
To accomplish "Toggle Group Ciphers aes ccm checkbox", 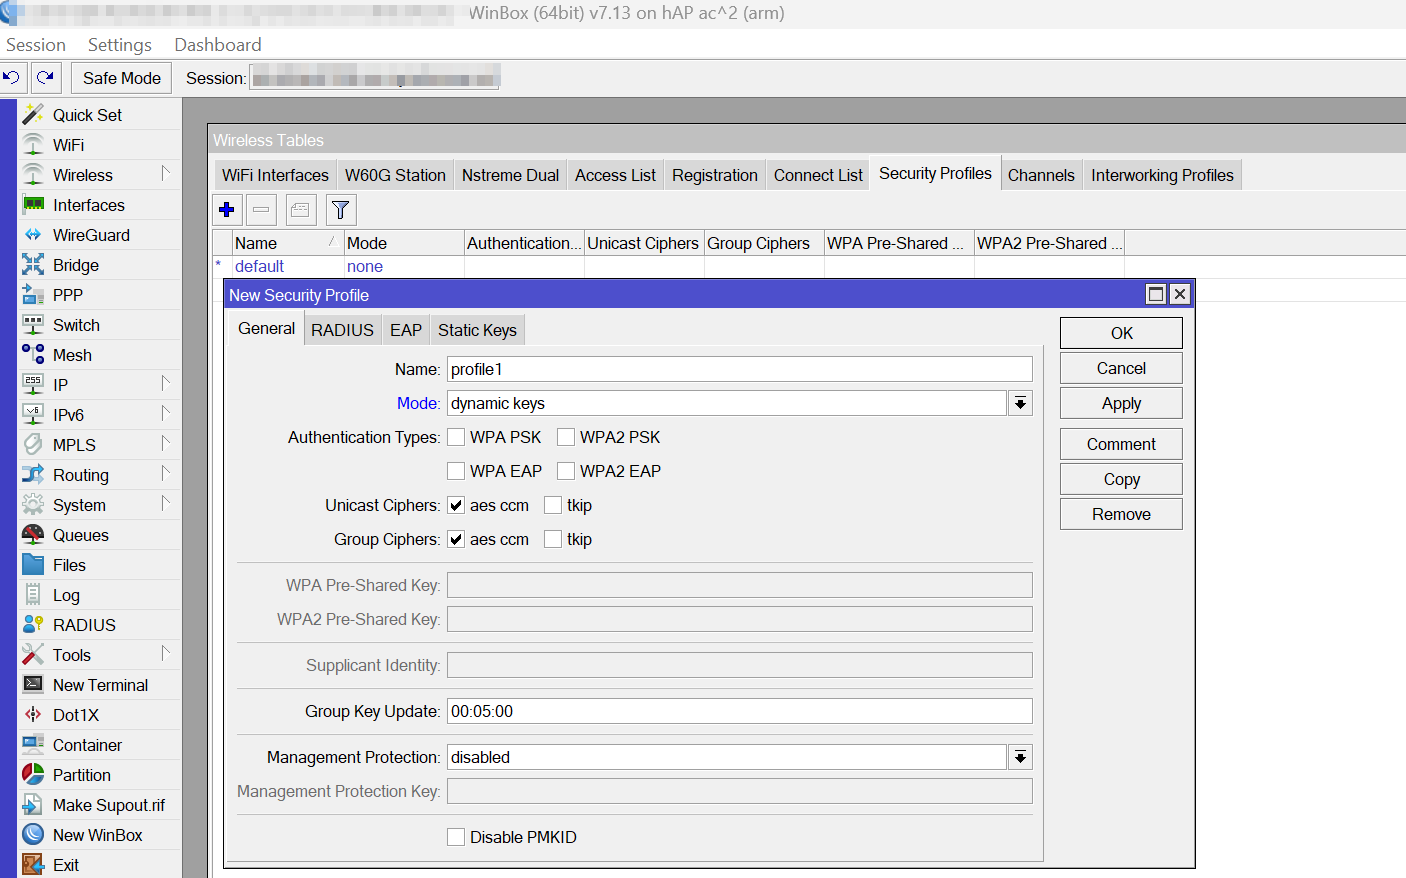I will tap(456, 539).
